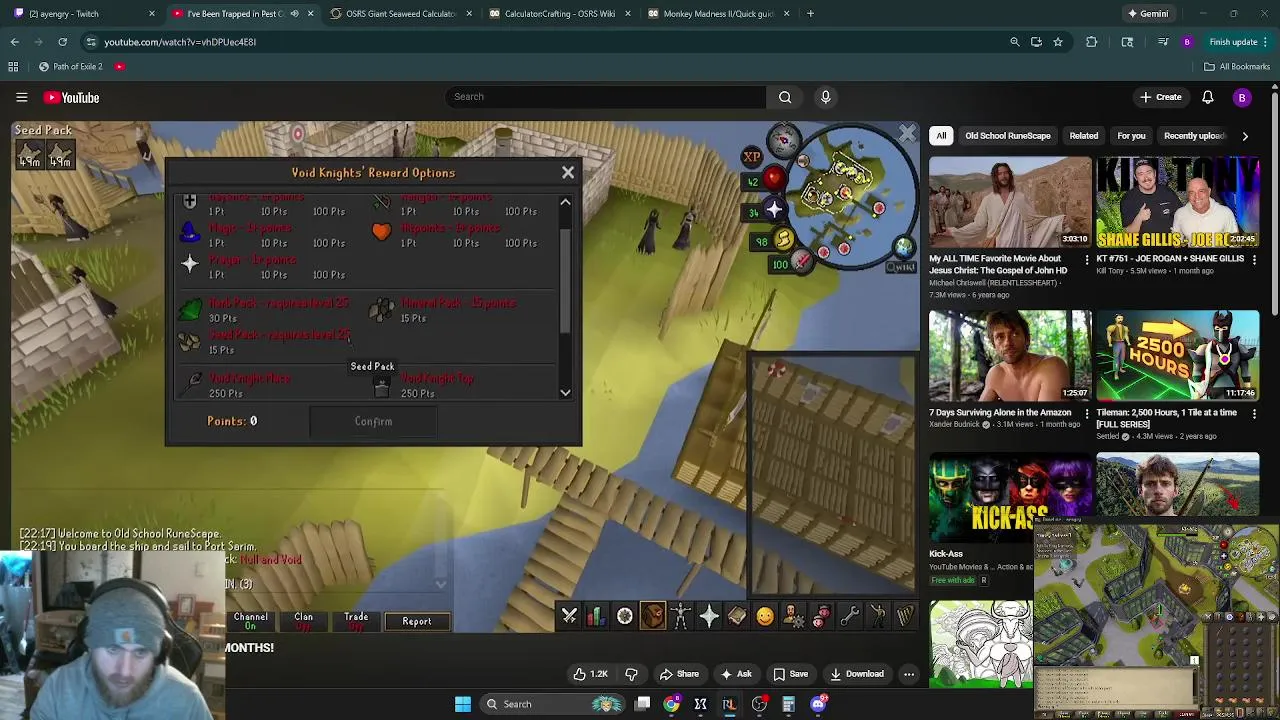Click Confirm in Void Knights' rewards
This screenshot has width=1280, height=720.
point(373,422)
